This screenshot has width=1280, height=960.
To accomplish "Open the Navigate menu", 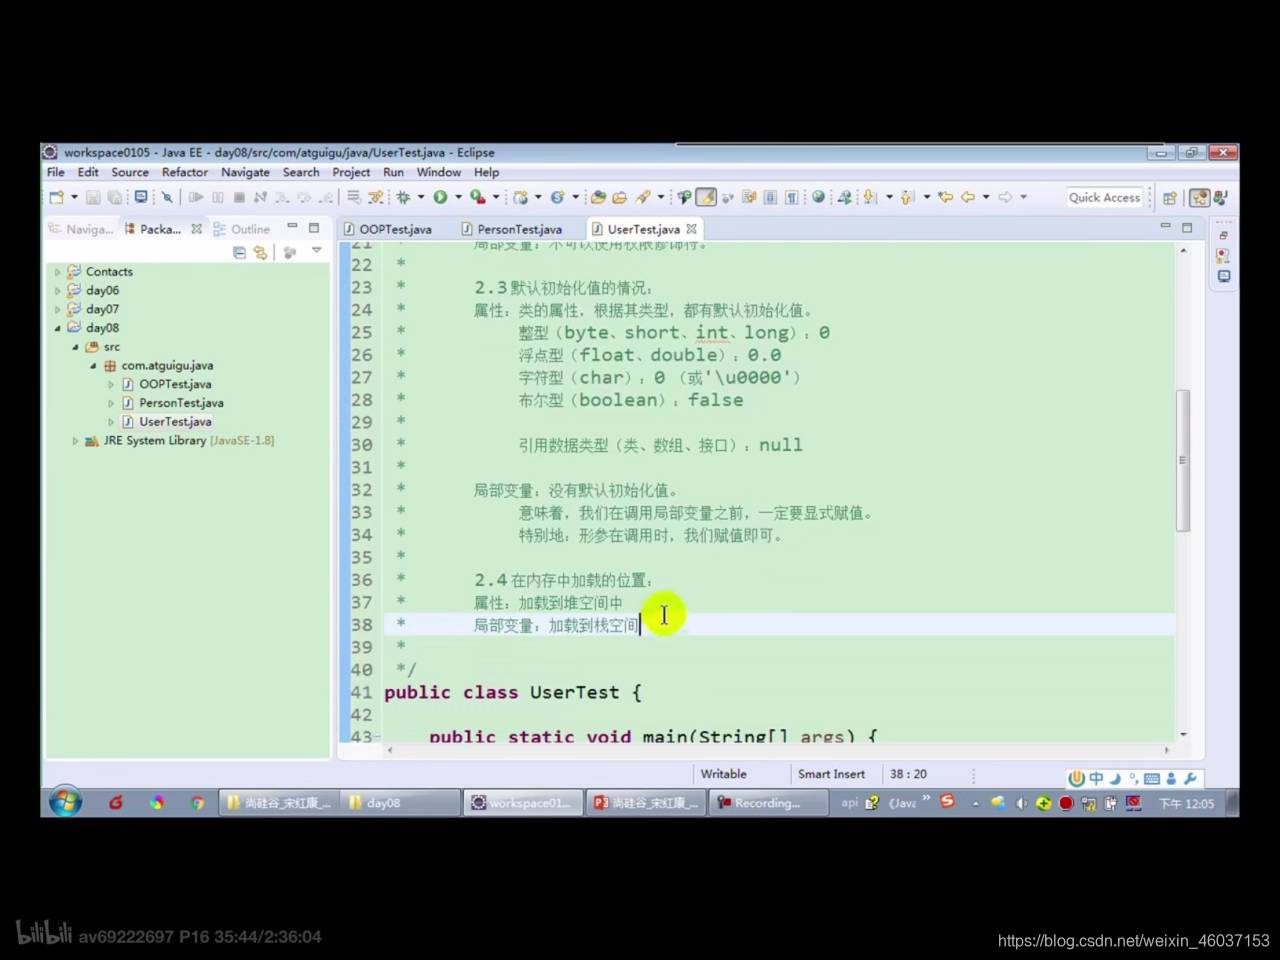I will tap(245, 172).
